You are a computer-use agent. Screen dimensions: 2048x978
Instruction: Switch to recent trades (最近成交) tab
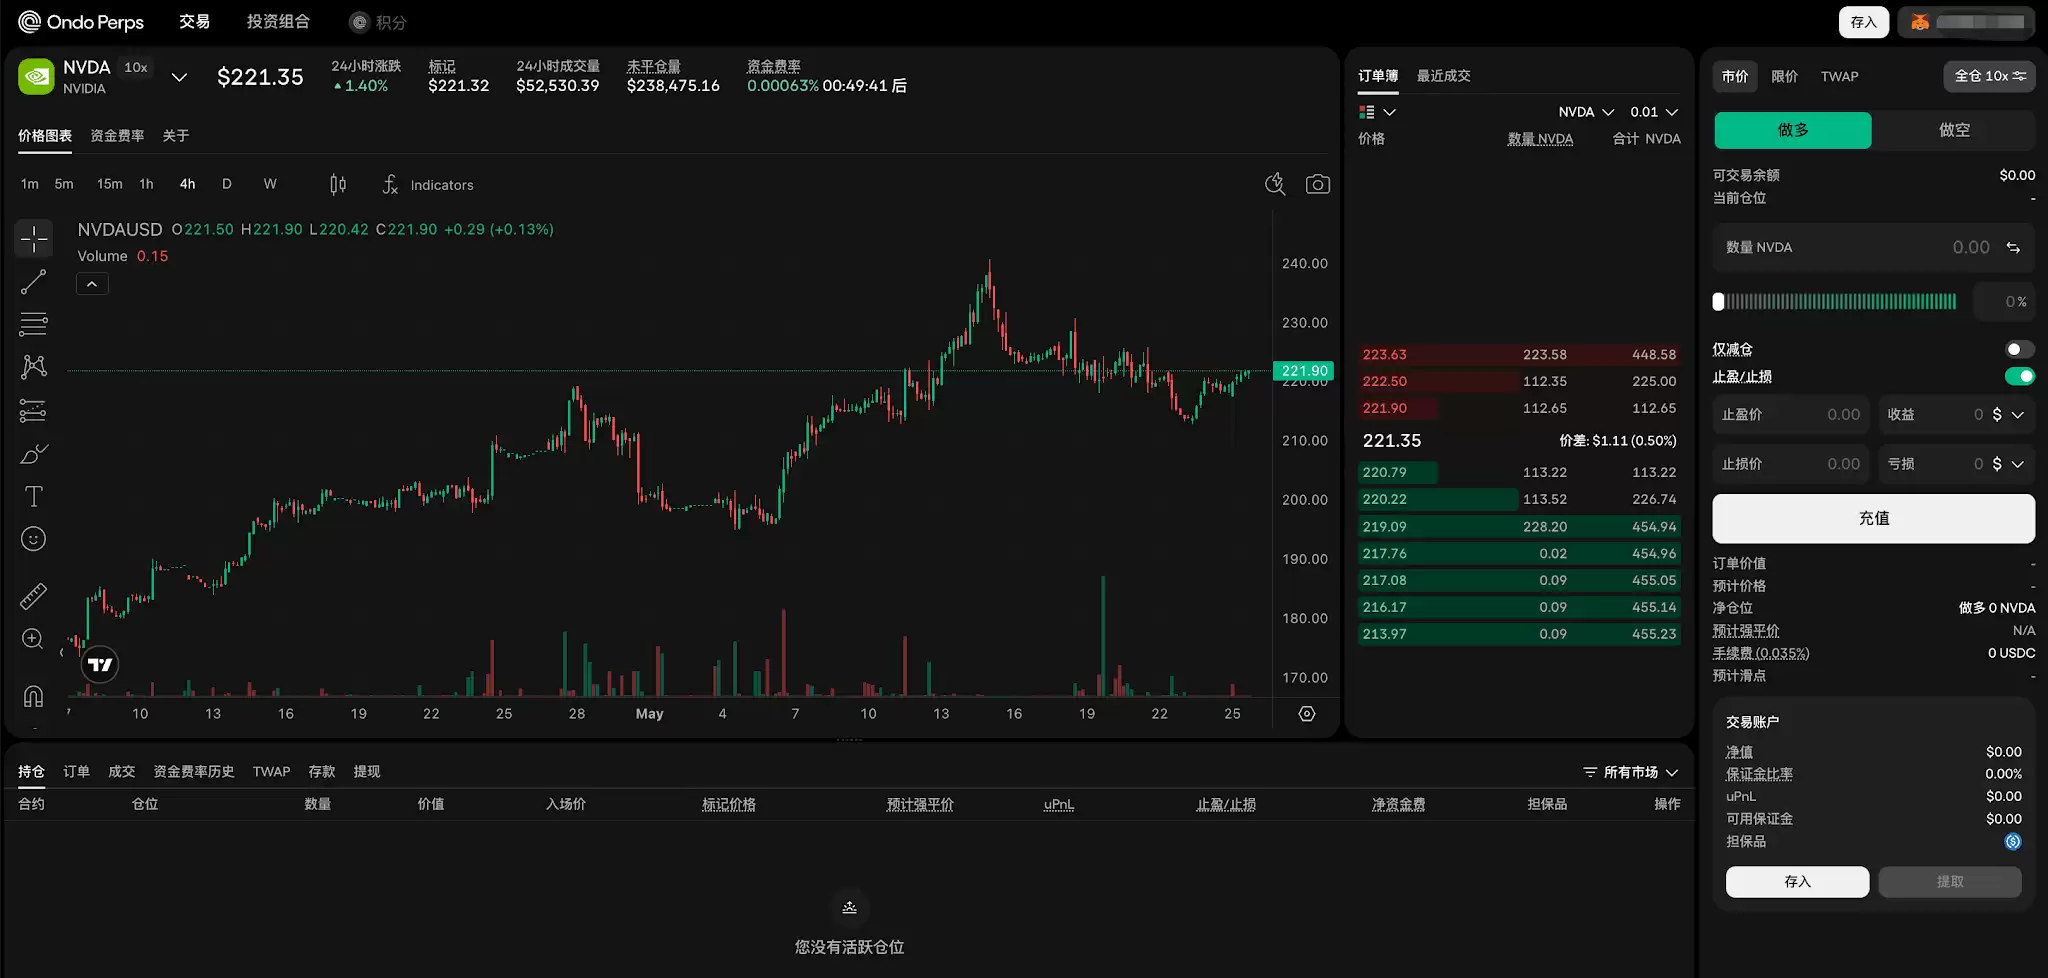tap(1443, 76)
